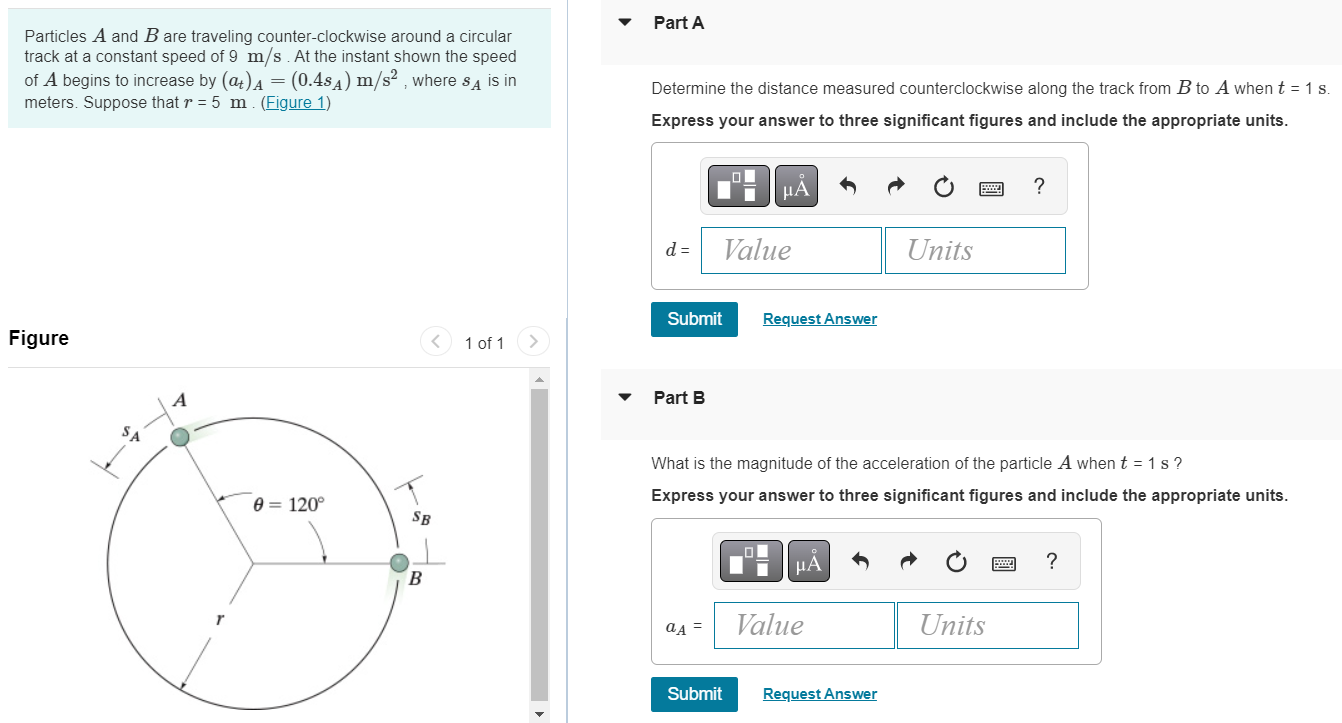Click the next figure arrow
The height and width of the screenshot is (723, 1342).
533,341
